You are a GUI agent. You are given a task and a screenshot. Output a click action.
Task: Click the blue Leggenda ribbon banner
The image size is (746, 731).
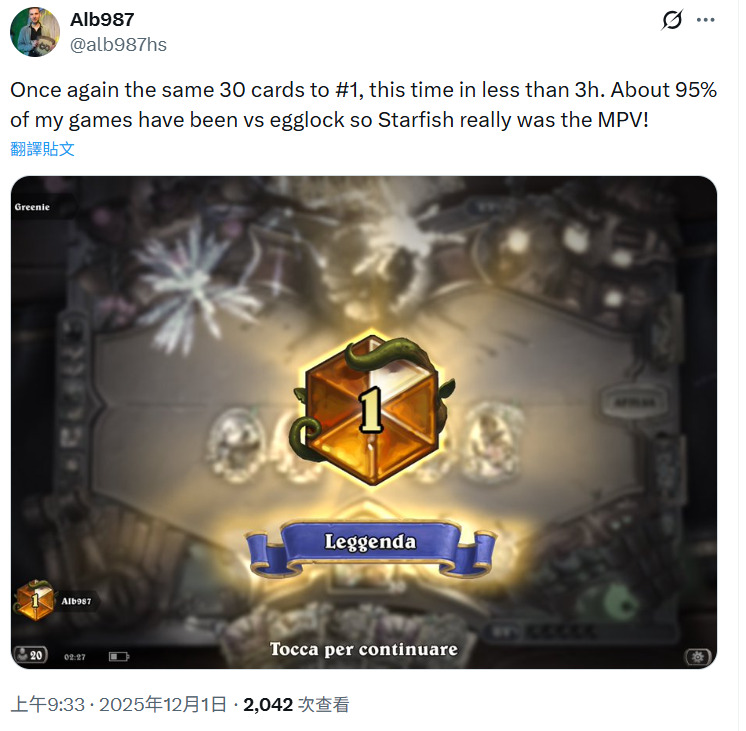pos(371,547)
